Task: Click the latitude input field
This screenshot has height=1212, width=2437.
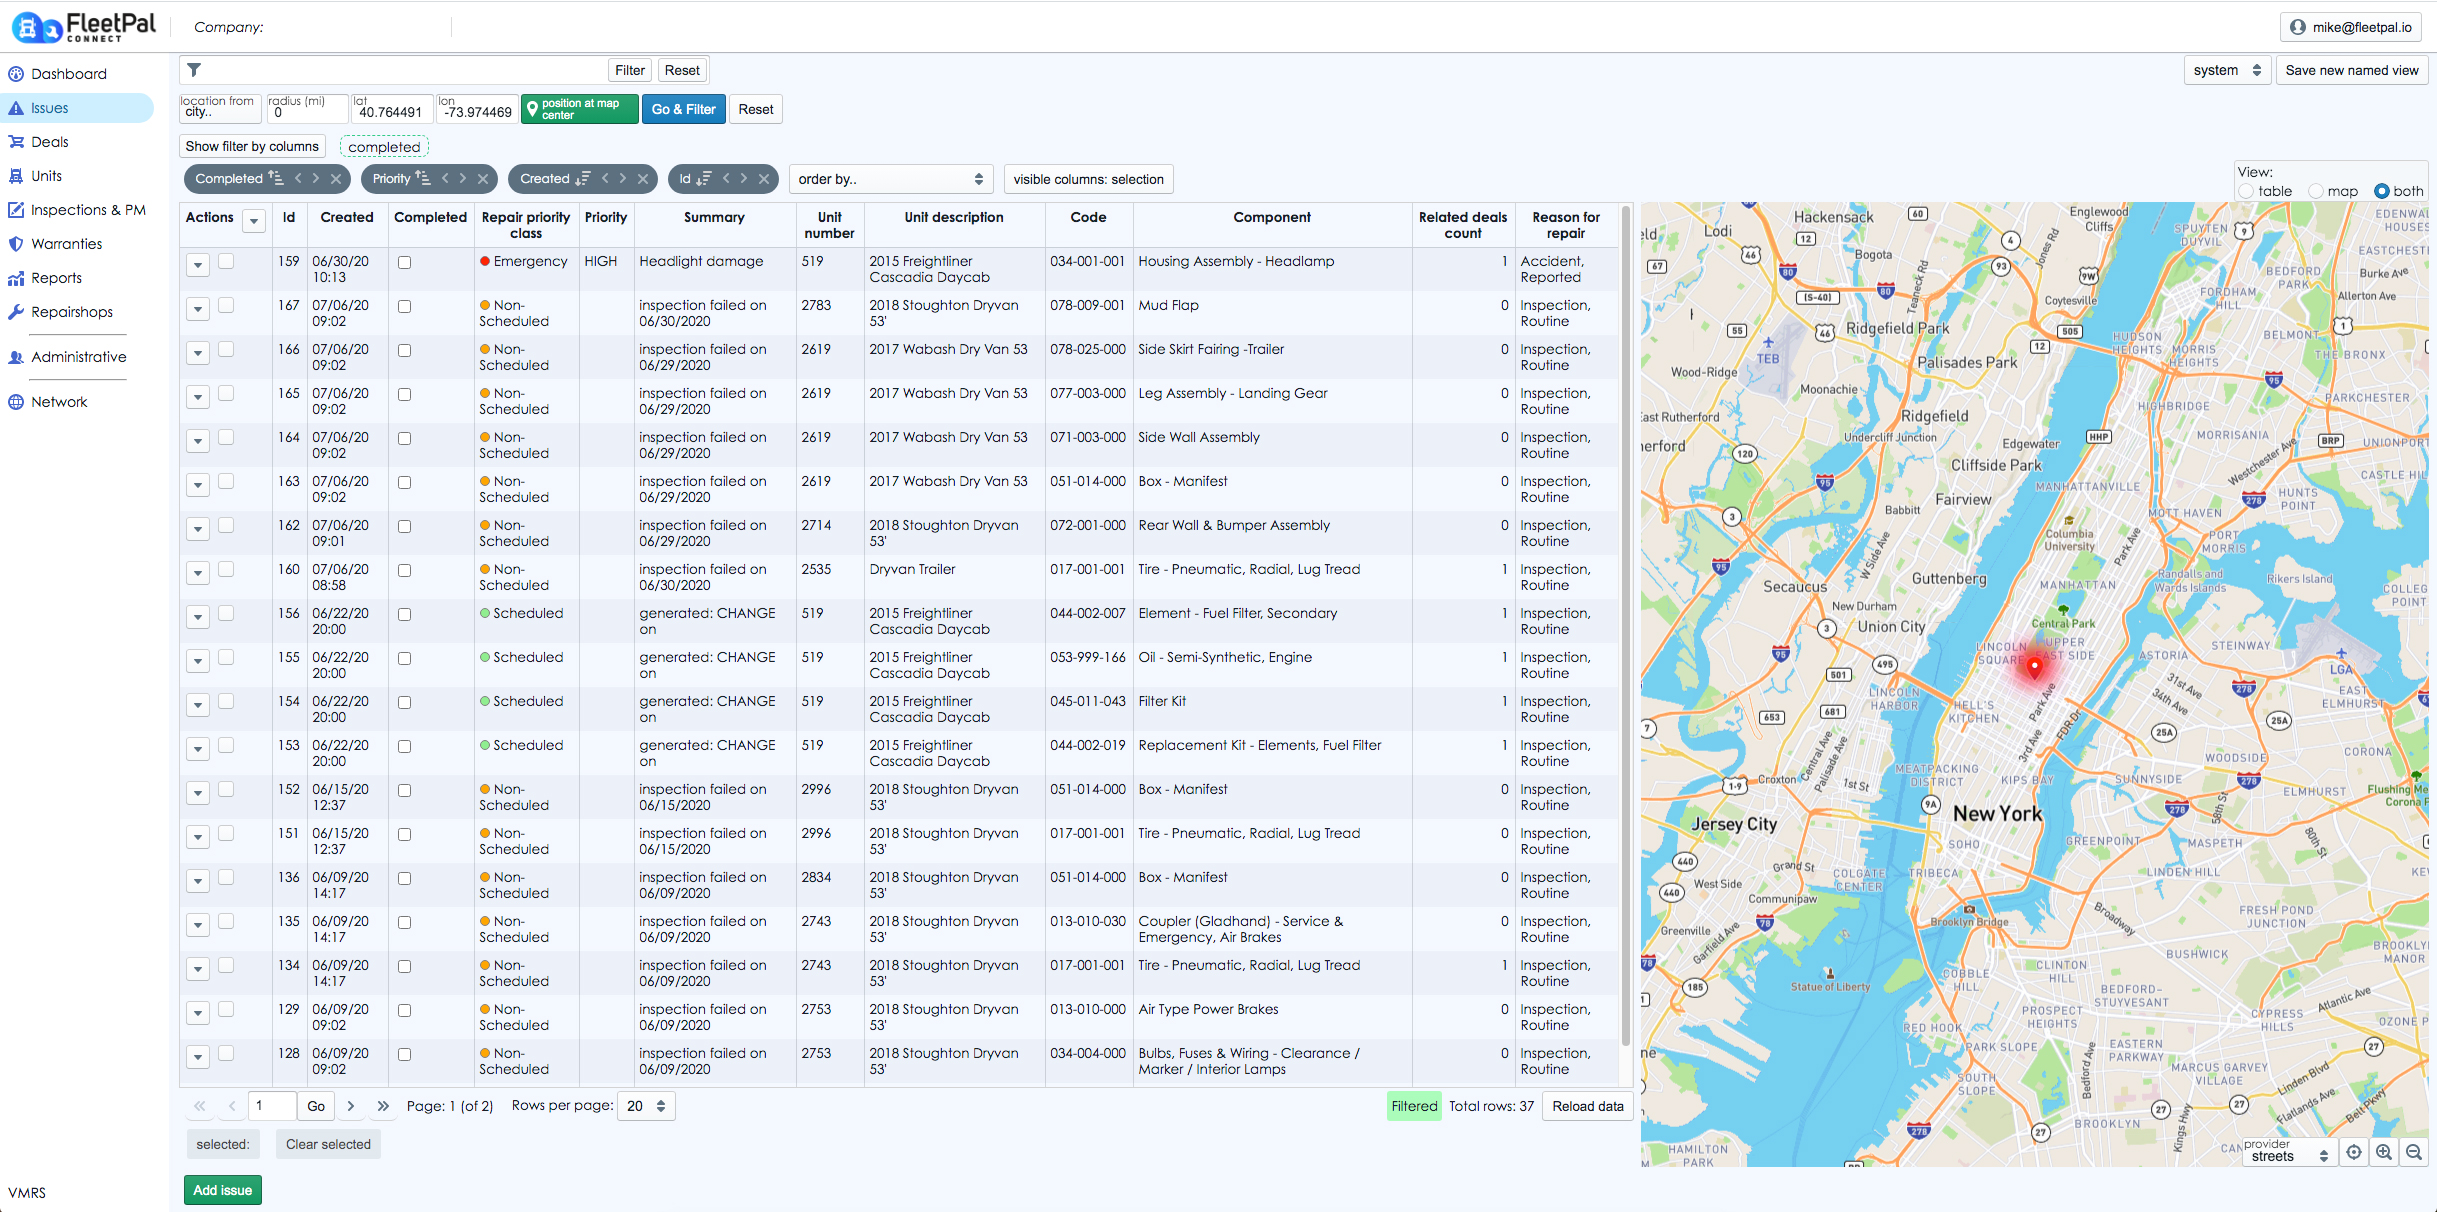Action: click(391, 112)
